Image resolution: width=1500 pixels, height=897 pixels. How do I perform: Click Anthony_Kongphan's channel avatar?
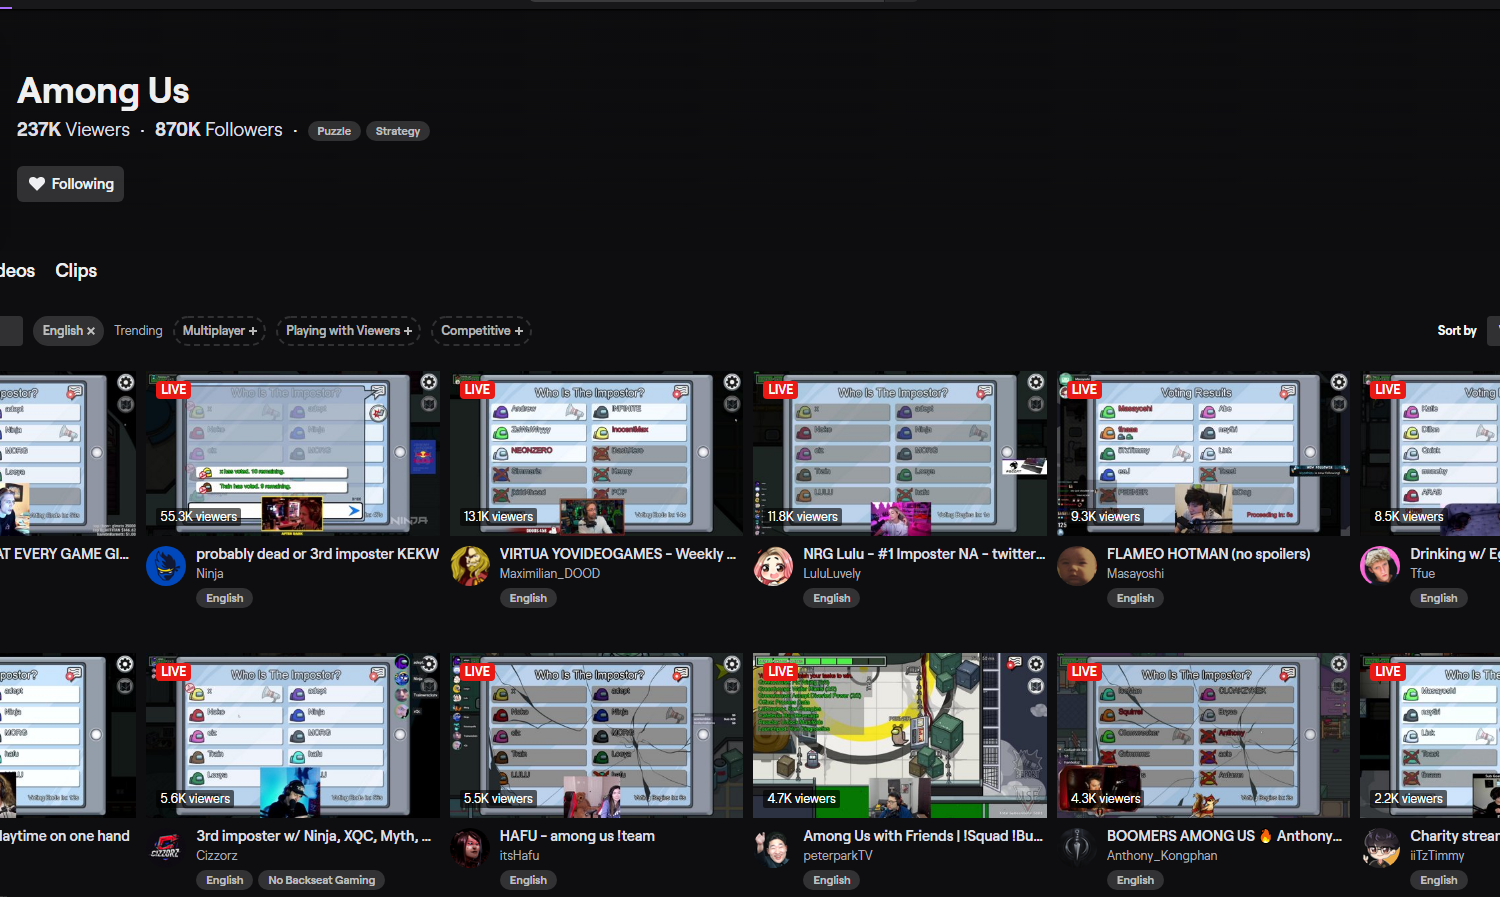tap(1077, 848)
